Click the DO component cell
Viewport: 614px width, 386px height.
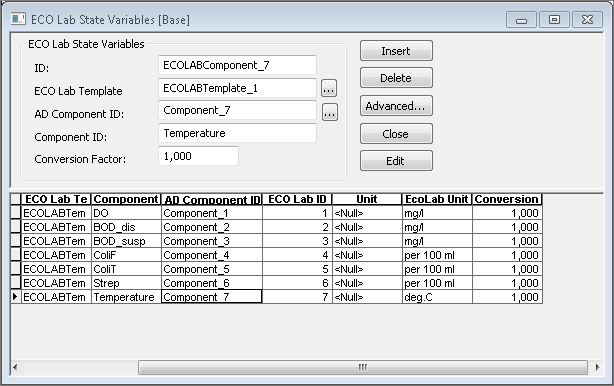coord(126,213)
